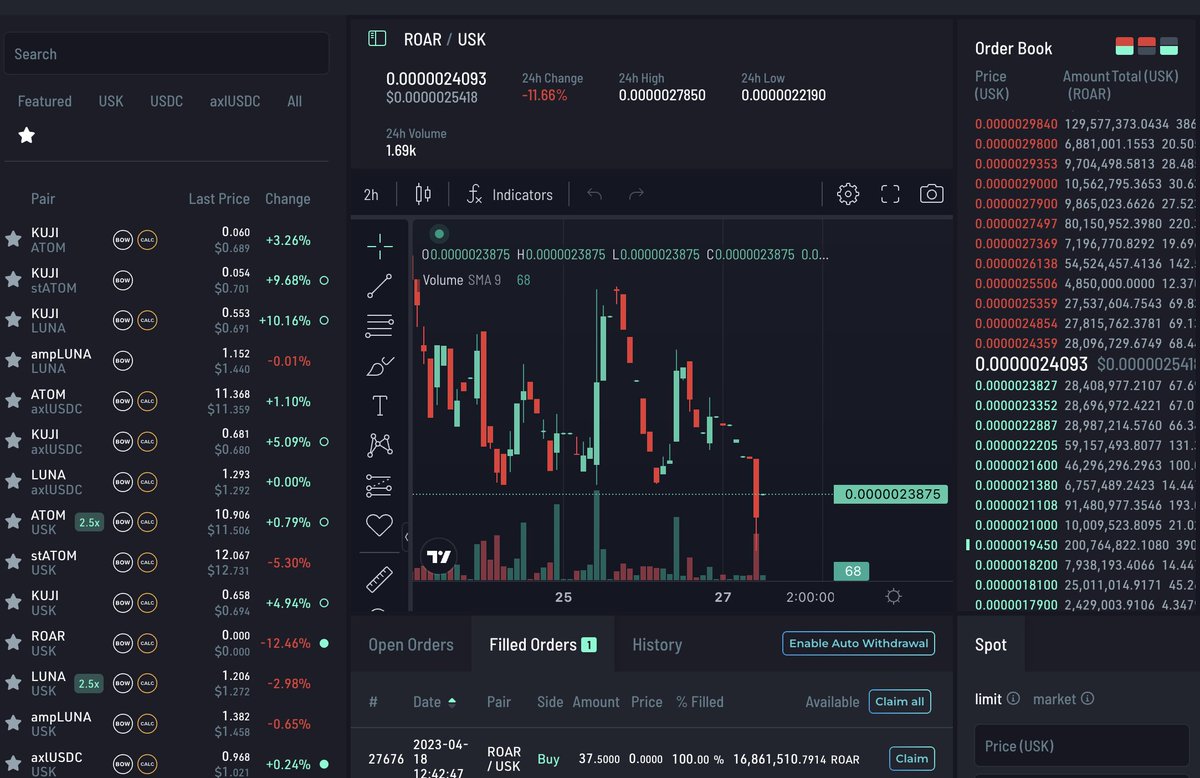Filter pairs by USK

(x=111, y=101)
